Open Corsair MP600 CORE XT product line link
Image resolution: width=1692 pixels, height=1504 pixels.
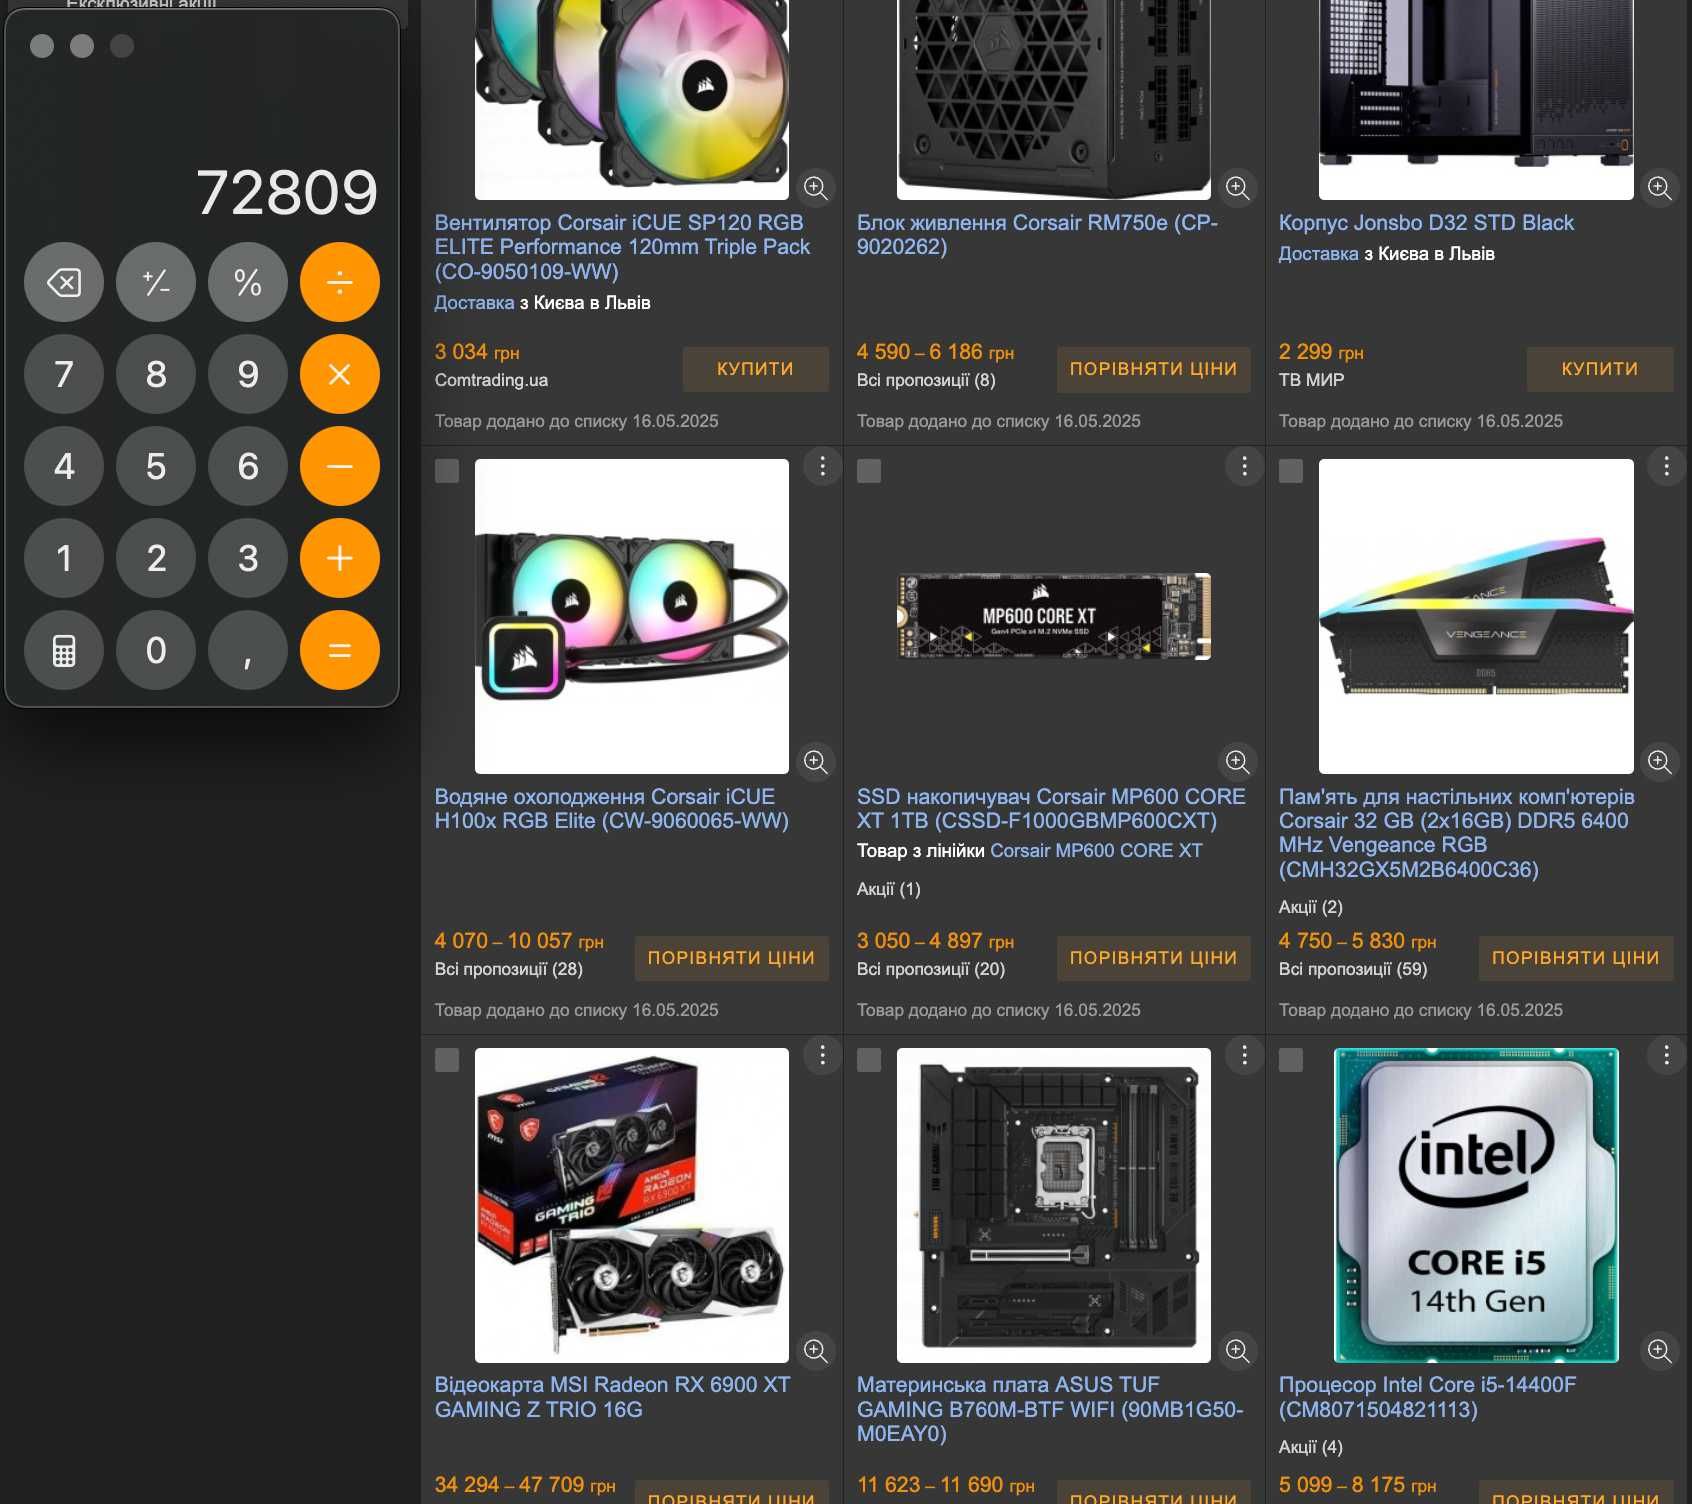pyautogui.click(x=1096, y=851)
